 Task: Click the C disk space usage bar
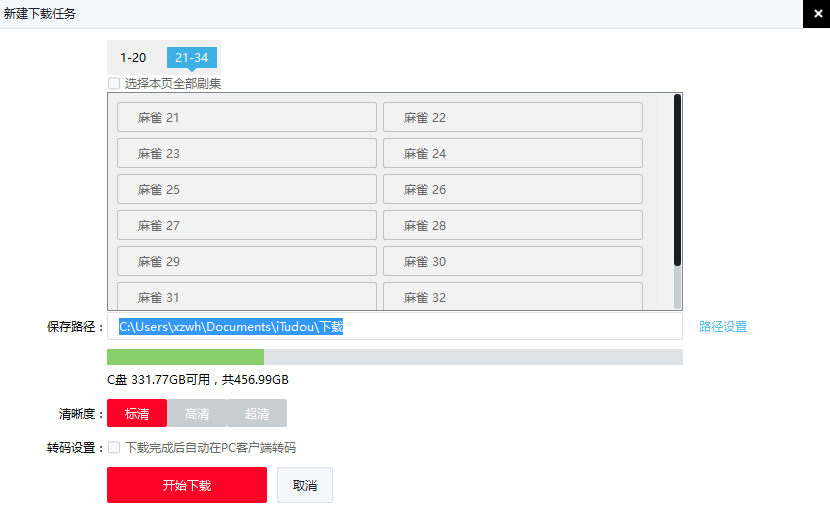click(395, 357)
